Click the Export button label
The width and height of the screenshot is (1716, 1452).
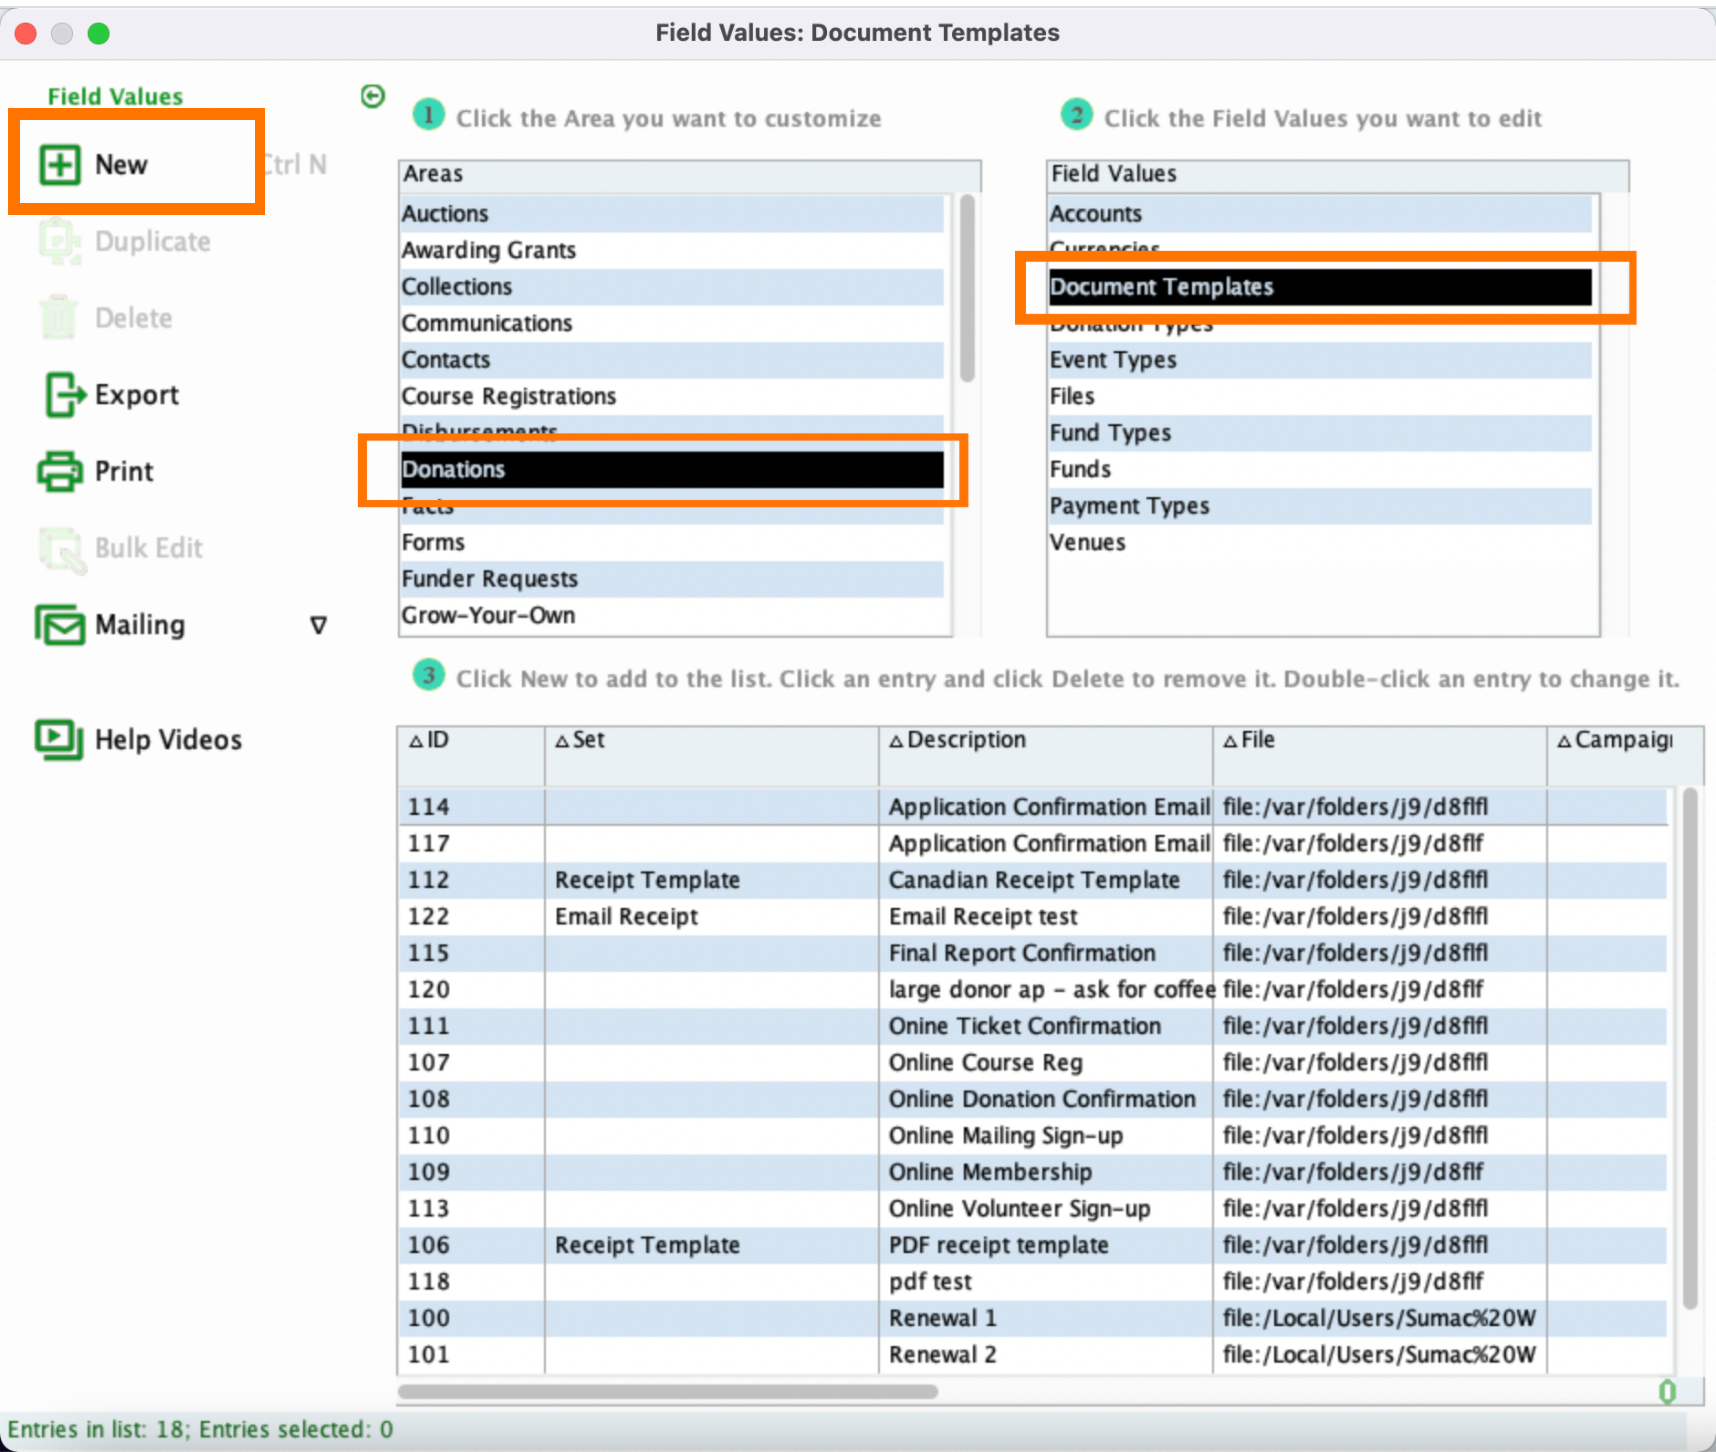pyautogui.click(x=137, y=395)
